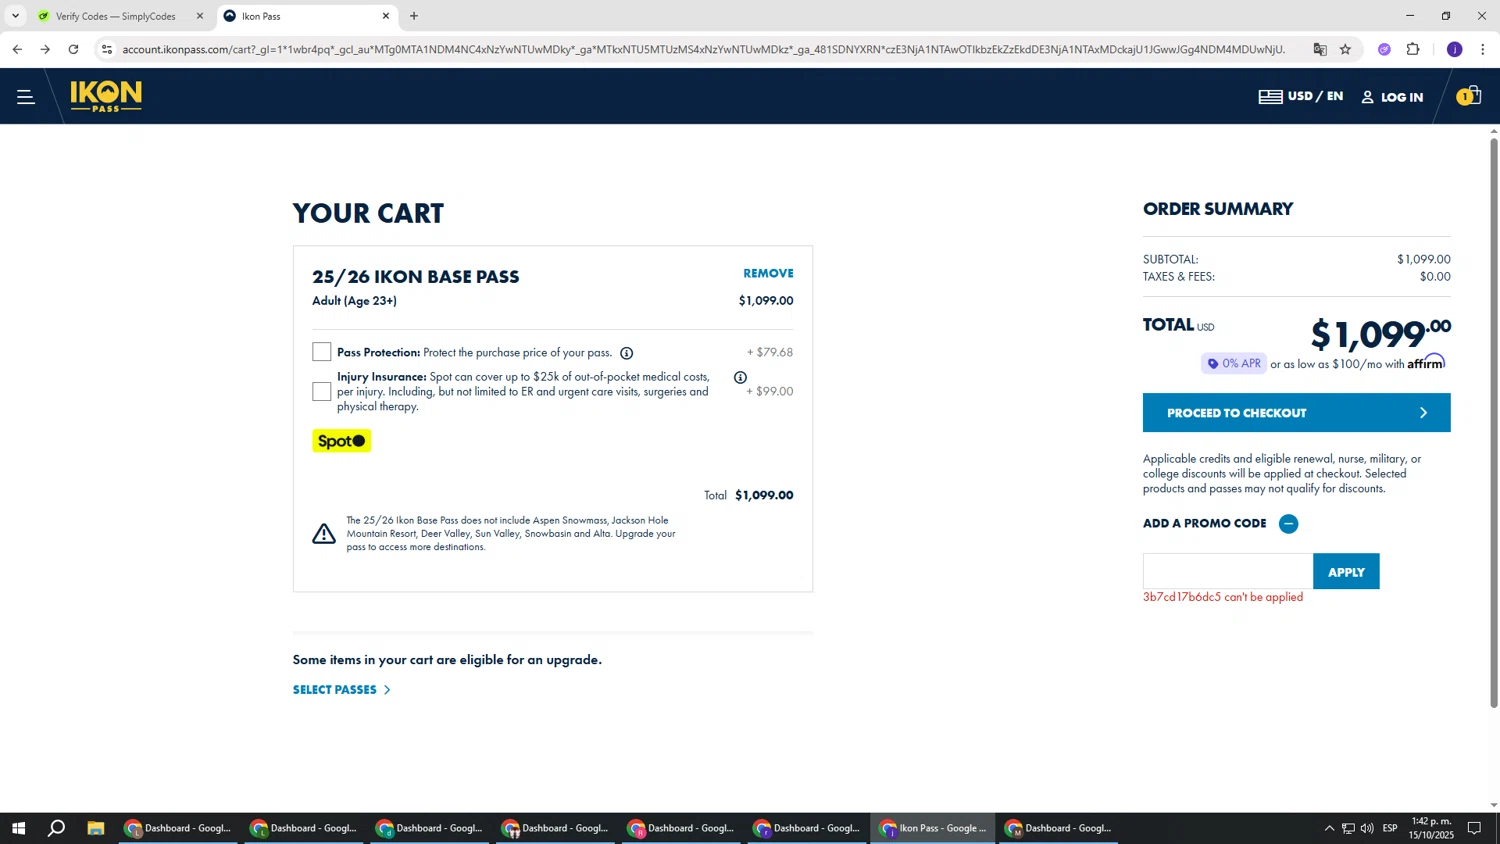Image resolution: width=1500 pixels, height=844 pixels.
Task: Open a new browser tab
Action: click(414, 16)
